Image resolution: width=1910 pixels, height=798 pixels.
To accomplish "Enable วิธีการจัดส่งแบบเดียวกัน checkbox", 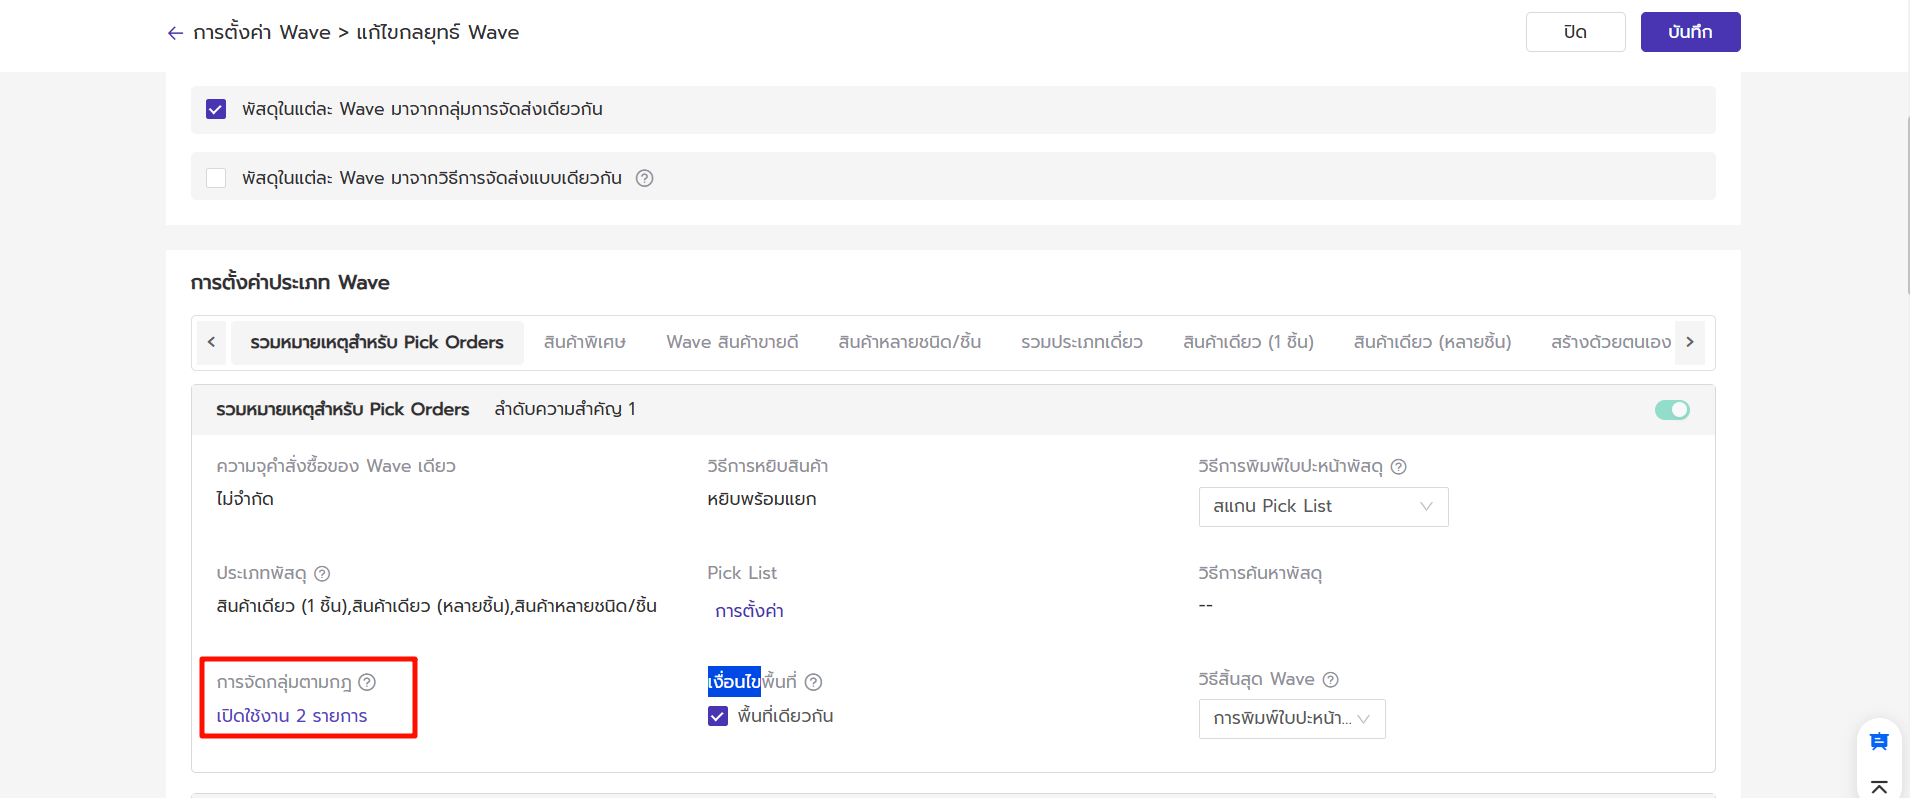I will click(x=216, y=178).
